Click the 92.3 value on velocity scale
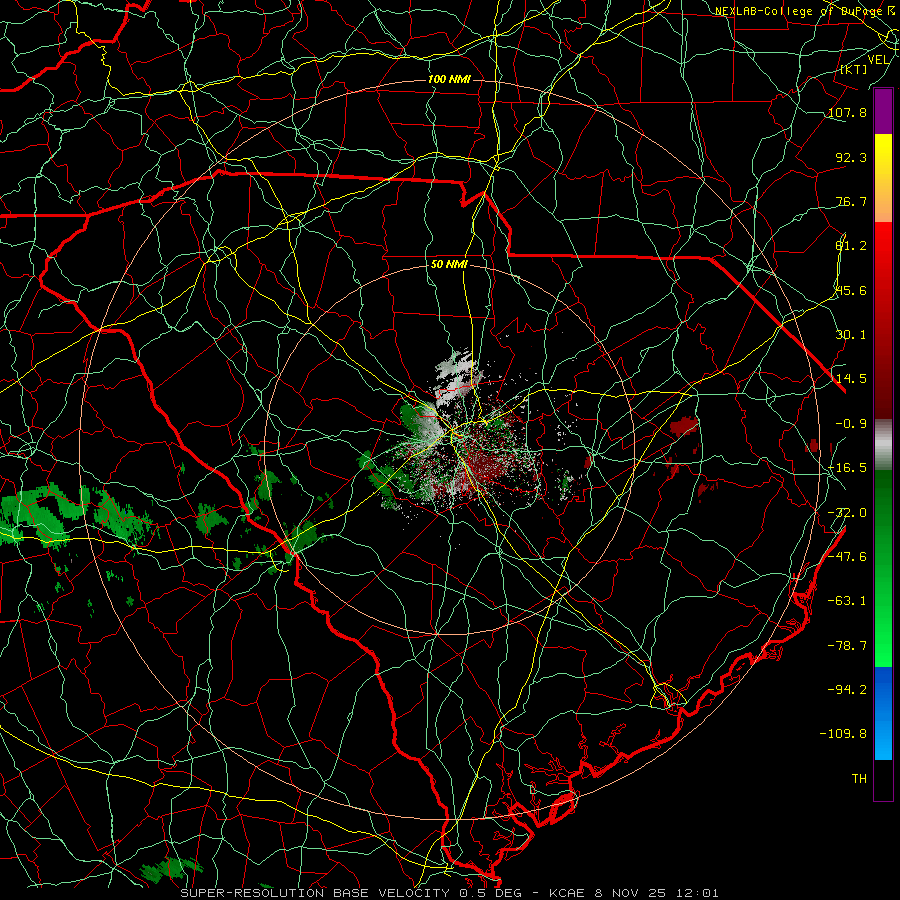Screen dimensions: 900x900 tap(851, 157)
